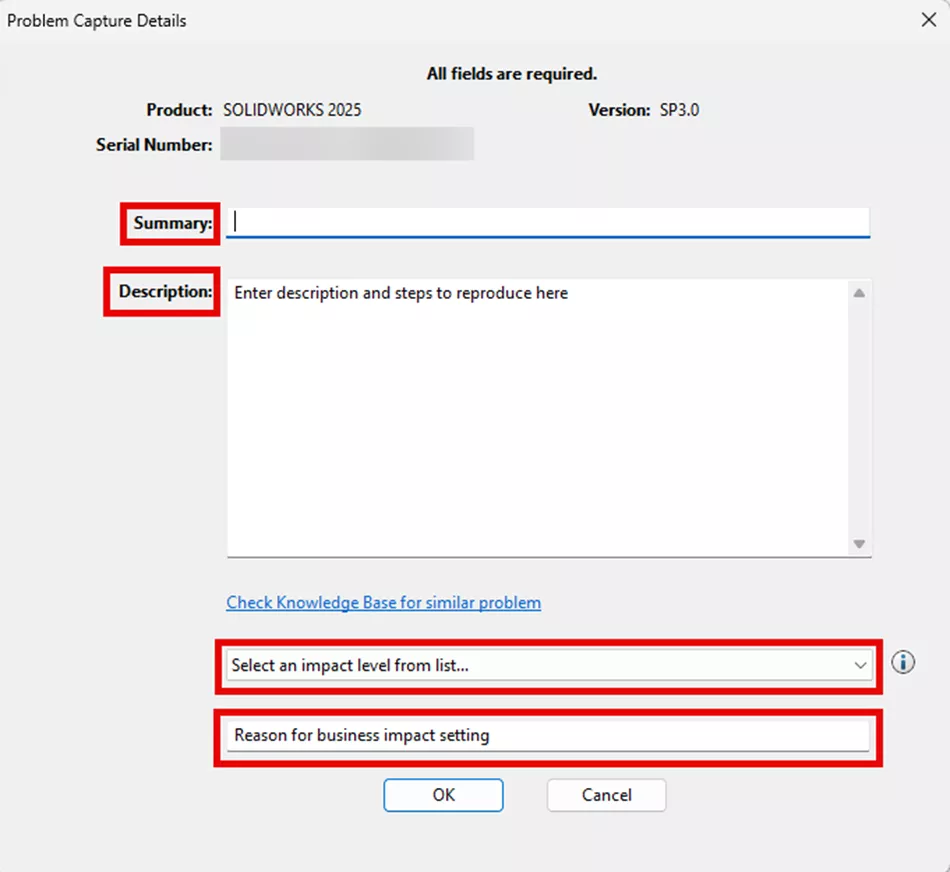Image resolution: width=950 pixels, height=872 pixels.
Task: Click the Product SOLIDWORKS 2025 text
Action: [293, 110]
